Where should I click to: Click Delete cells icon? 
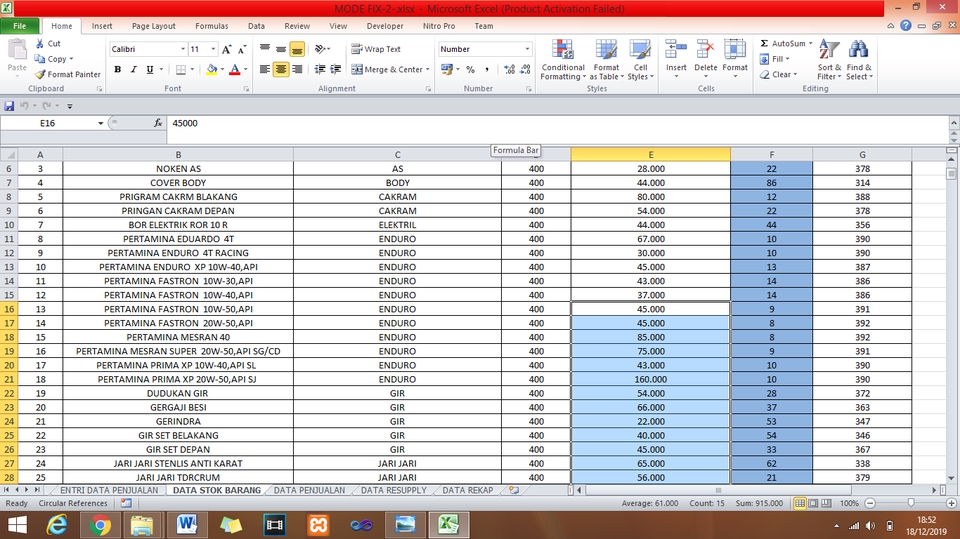click(705, 50)
